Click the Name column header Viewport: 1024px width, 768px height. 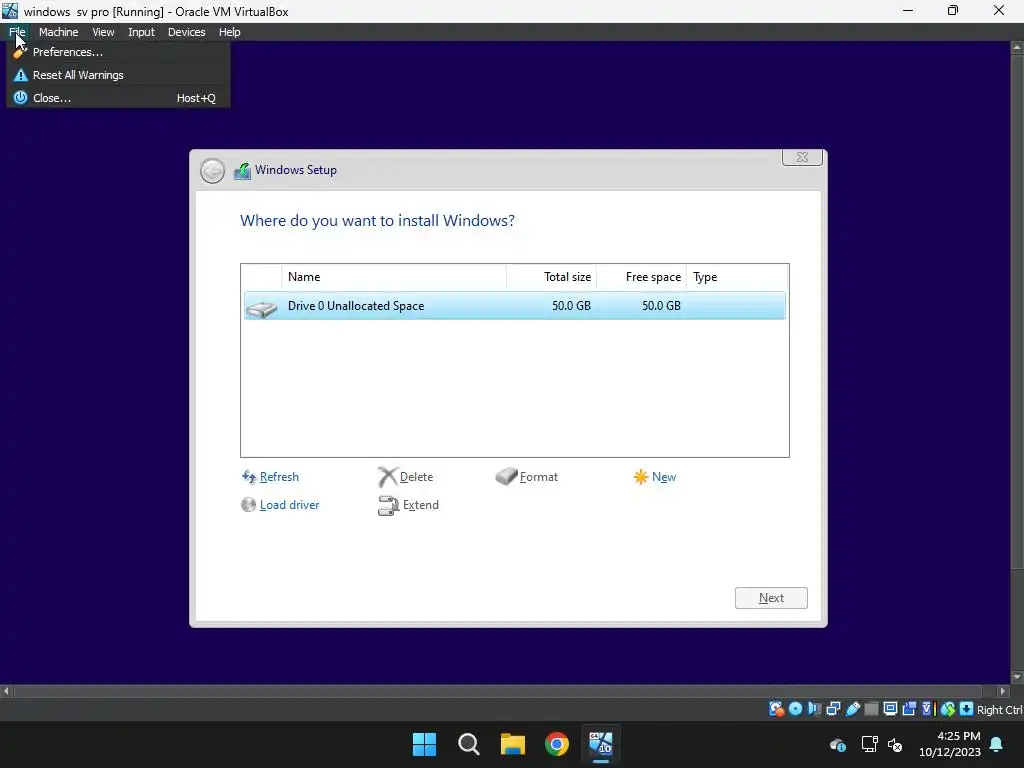pyautogui.click(x=394, y=277)
